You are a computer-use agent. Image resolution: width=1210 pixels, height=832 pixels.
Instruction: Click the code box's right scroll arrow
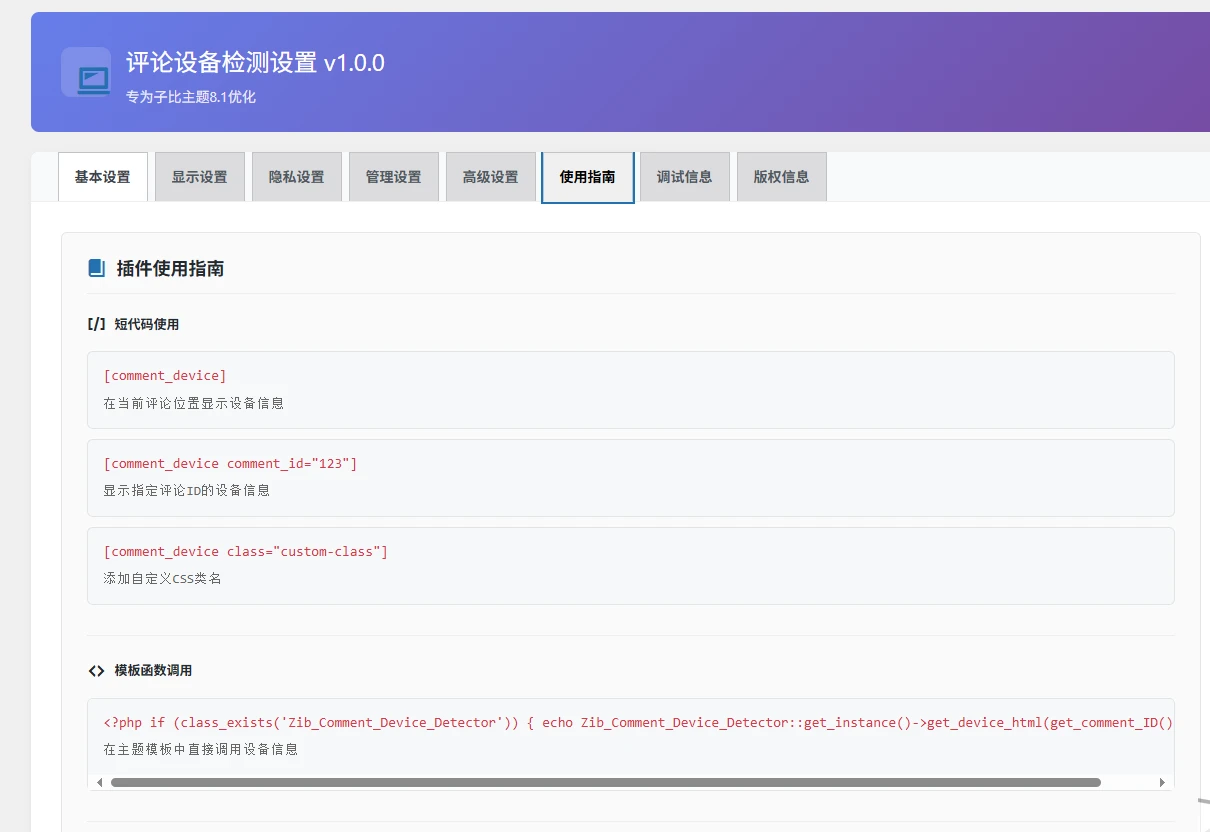coord(1161,782)
